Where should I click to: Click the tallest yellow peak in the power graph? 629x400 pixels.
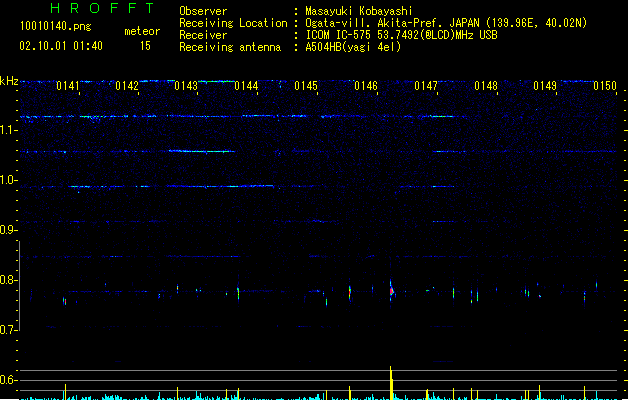[x=391, y=383]
